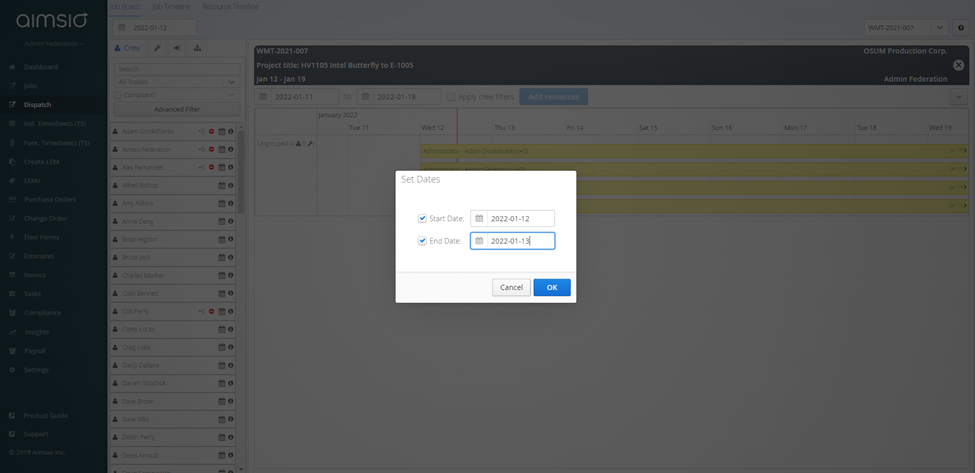
Task: Confirm dates with the OK button
Action: pyautogui.click(x=552, y=288)
